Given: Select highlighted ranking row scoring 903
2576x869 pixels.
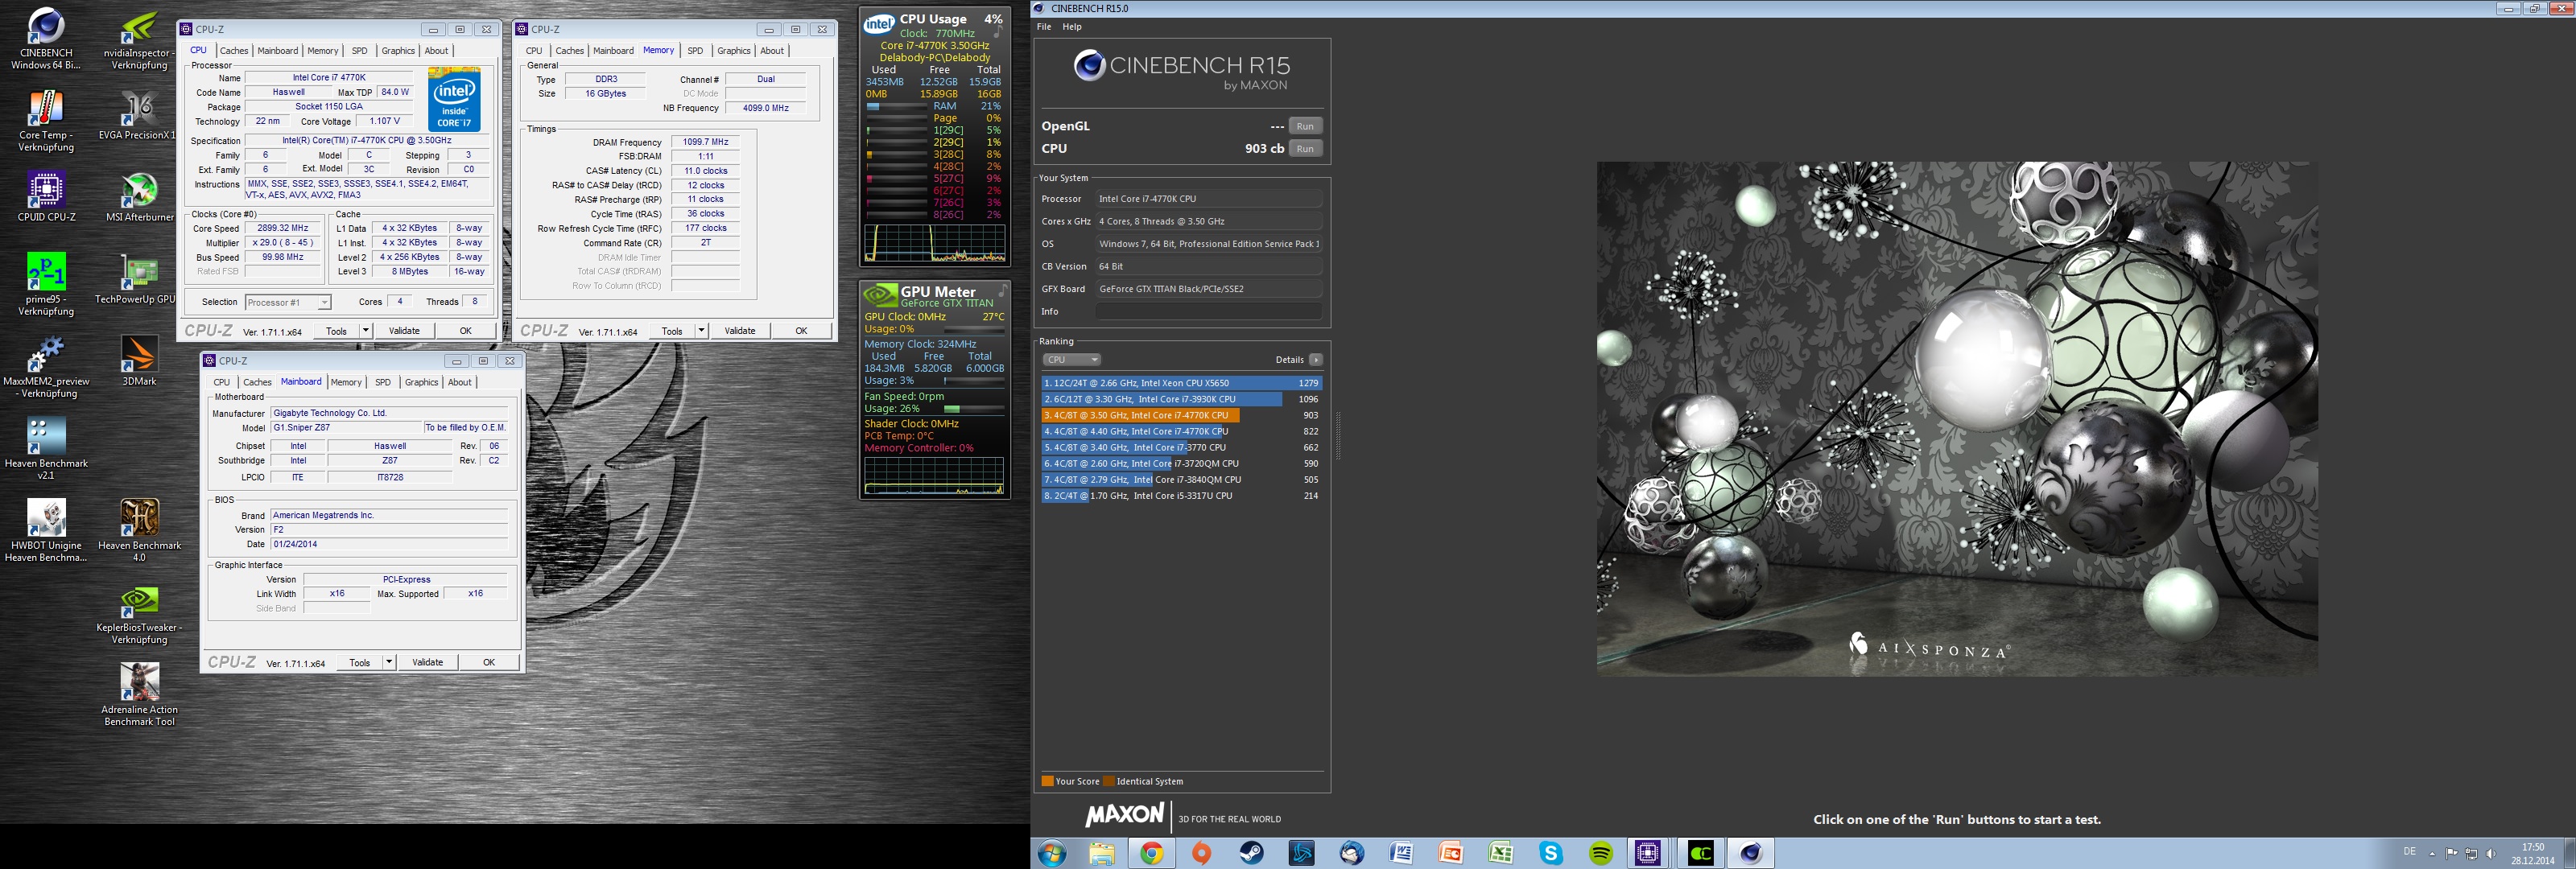Looking at the screenshot, I should coord(1182,415).
